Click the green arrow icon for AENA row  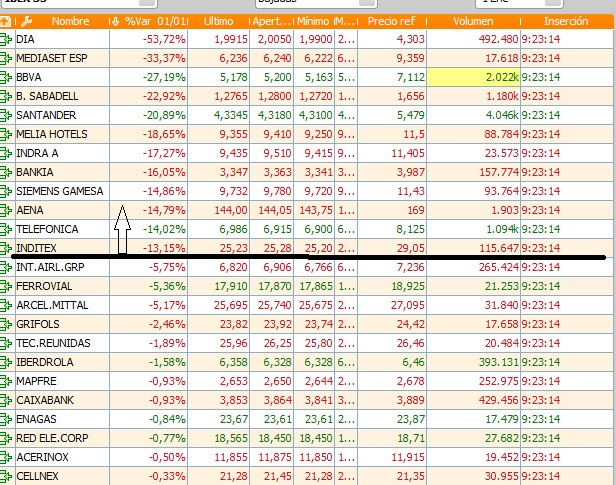click(x=6, y=210)
